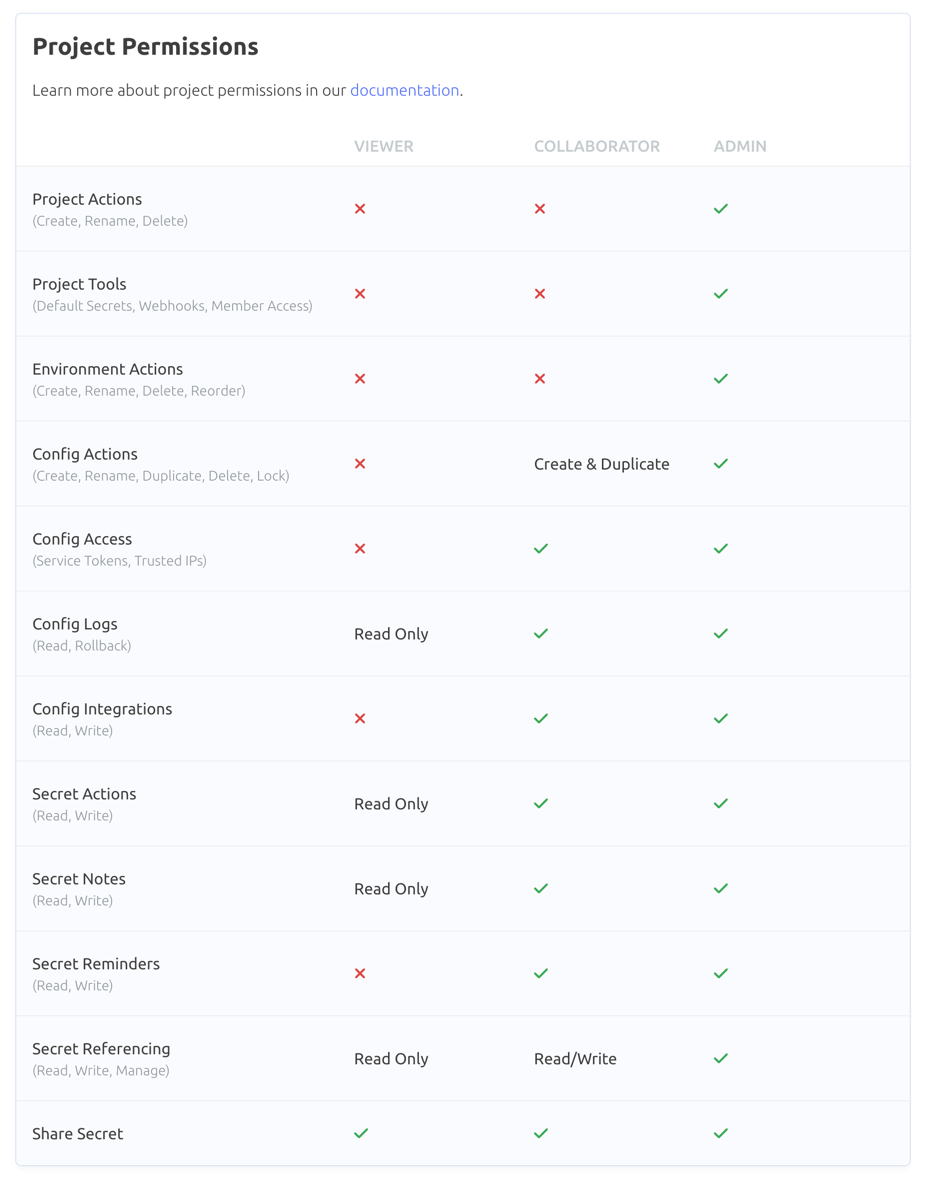Open the documentation link
Image resolution: width=928 pixels, height=1182 pixels.
point(404,90)
